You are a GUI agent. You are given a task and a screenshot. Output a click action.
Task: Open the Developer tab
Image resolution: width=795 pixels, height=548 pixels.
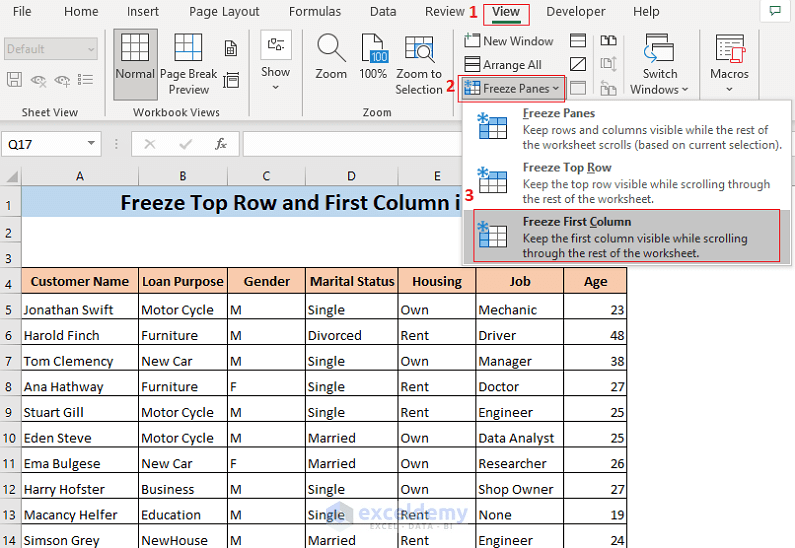575,11
